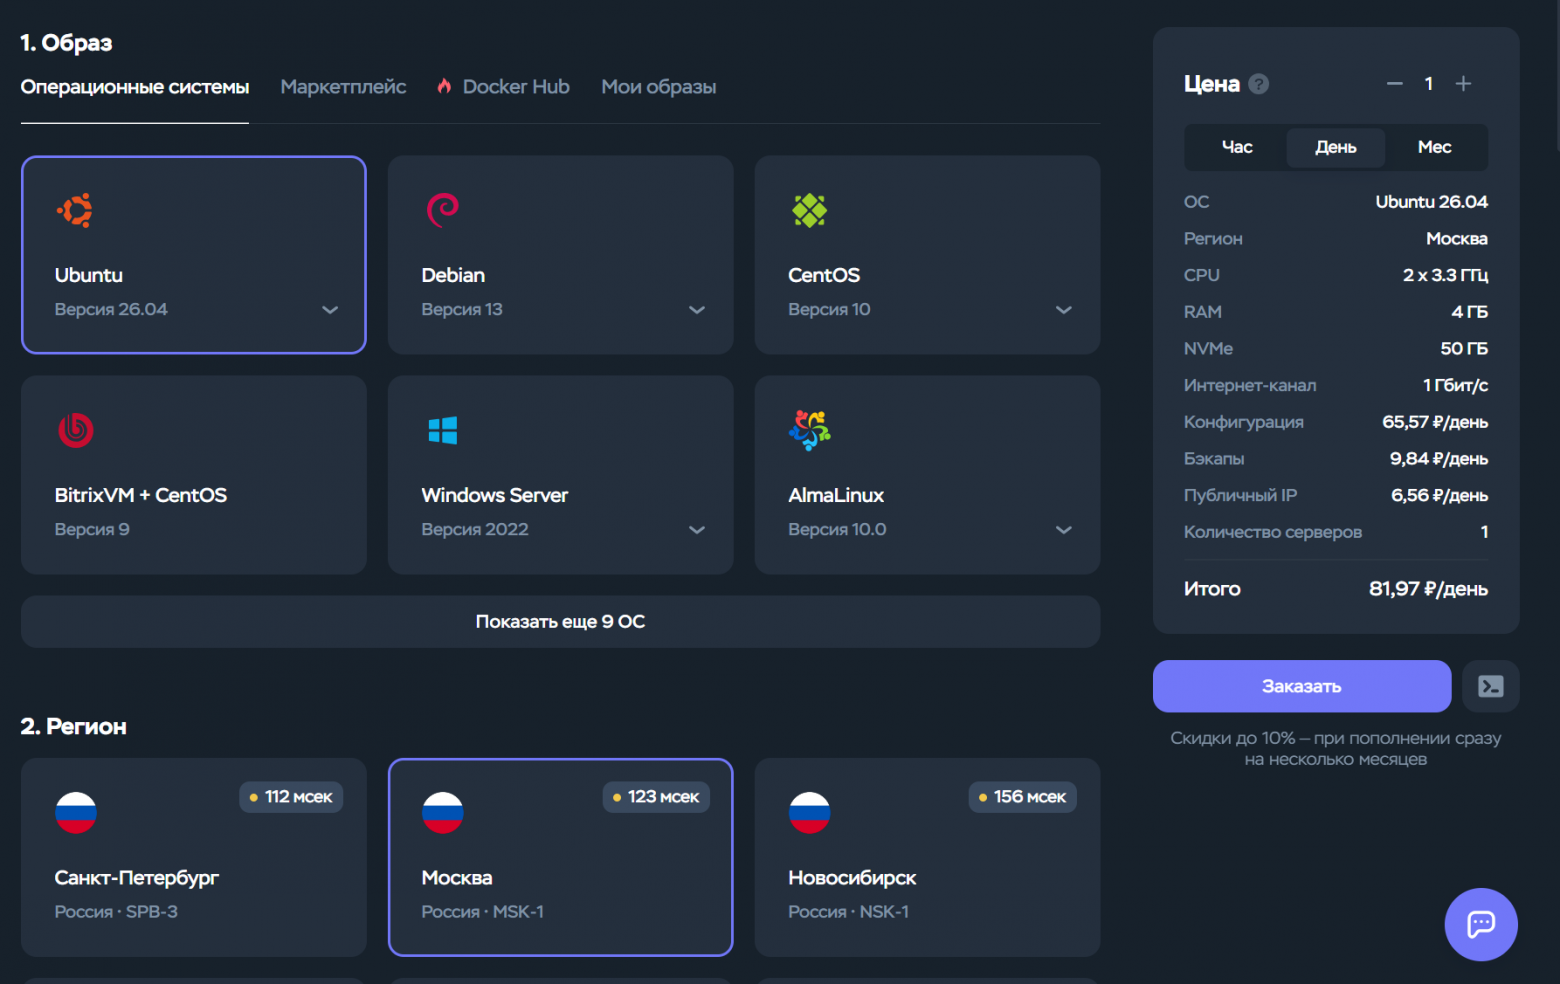The width and height of the screenshot is (1560, 984).
Task: Switch pricing period to День
Action: (x=1336, y=147)
